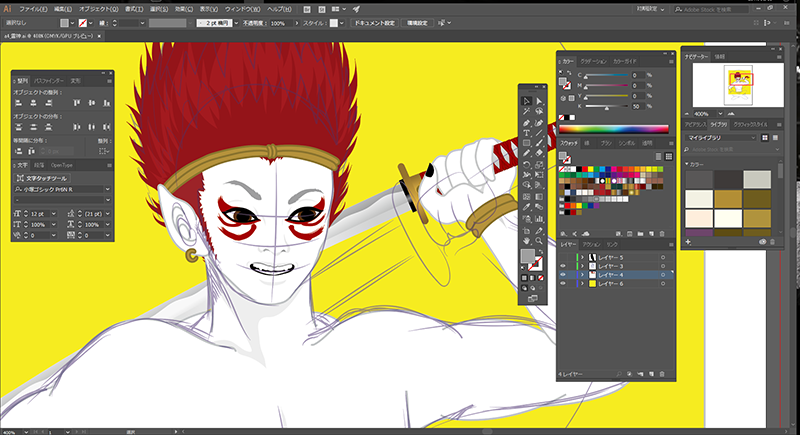Hide レイヤー 4 with eye icon
800x435 pixels.
(563, 275)
